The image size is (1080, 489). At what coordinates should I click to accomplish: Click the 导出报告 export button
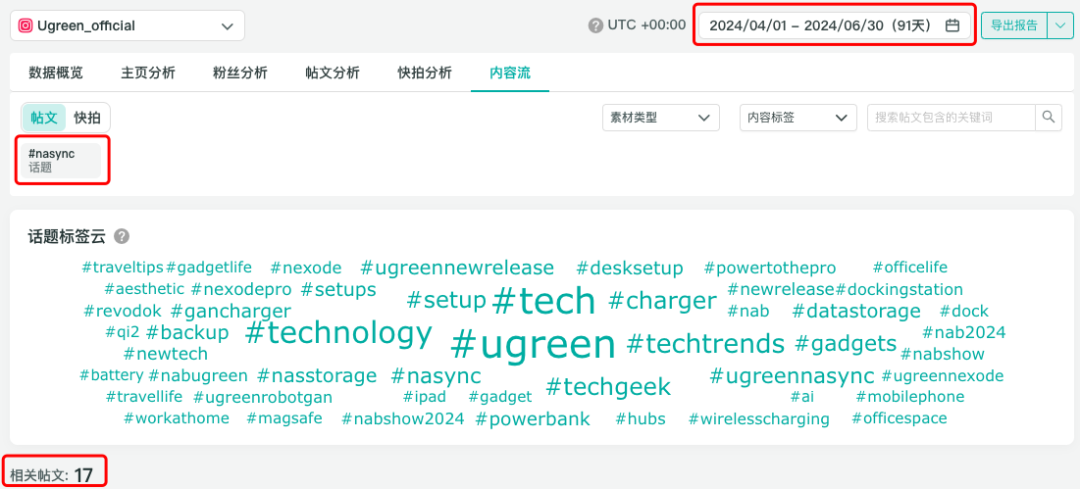(1014, 25)
